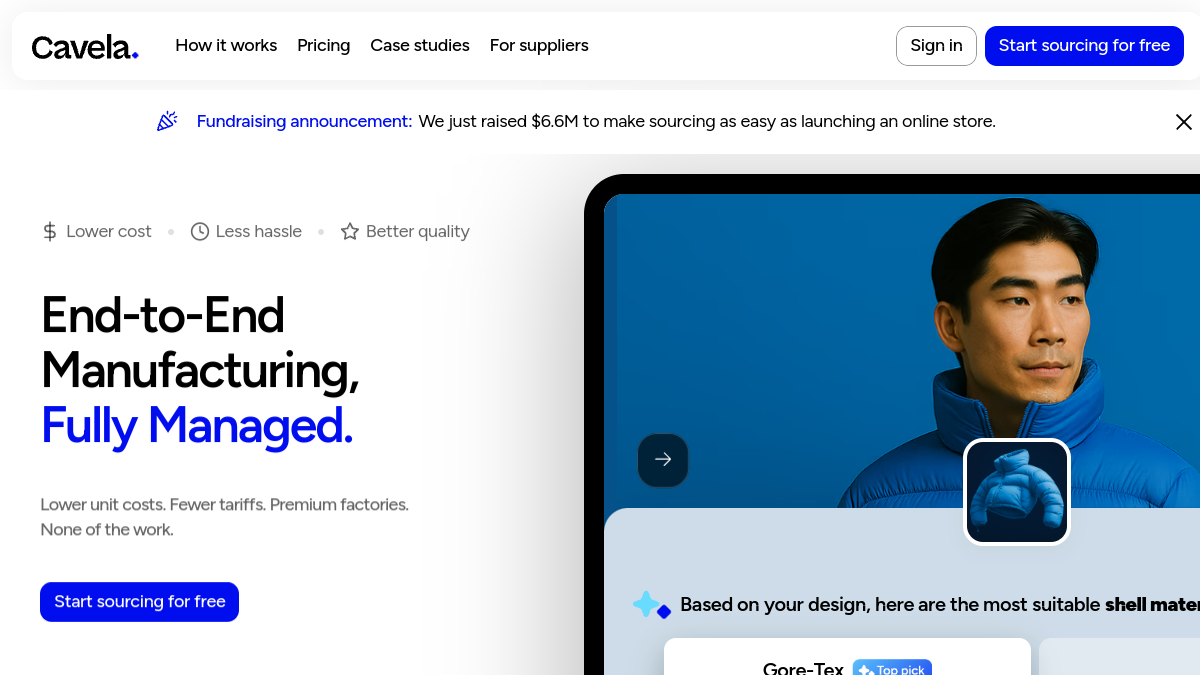Click the Sign in button

tap(936, 46)
